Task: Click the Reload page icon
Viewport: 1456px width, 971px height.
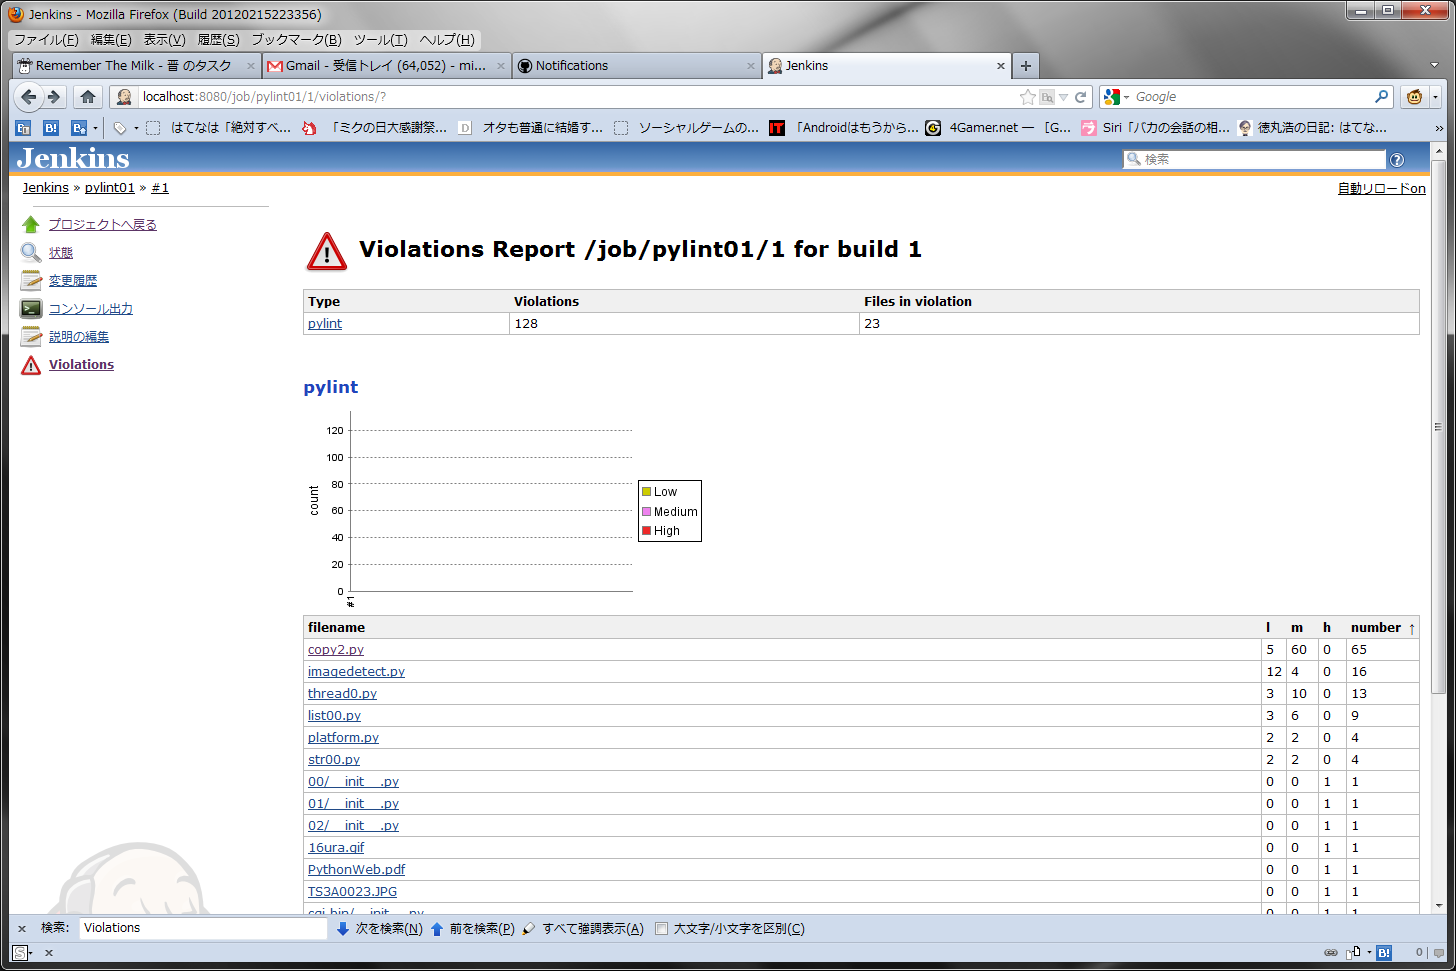Action: [1081, 97]
